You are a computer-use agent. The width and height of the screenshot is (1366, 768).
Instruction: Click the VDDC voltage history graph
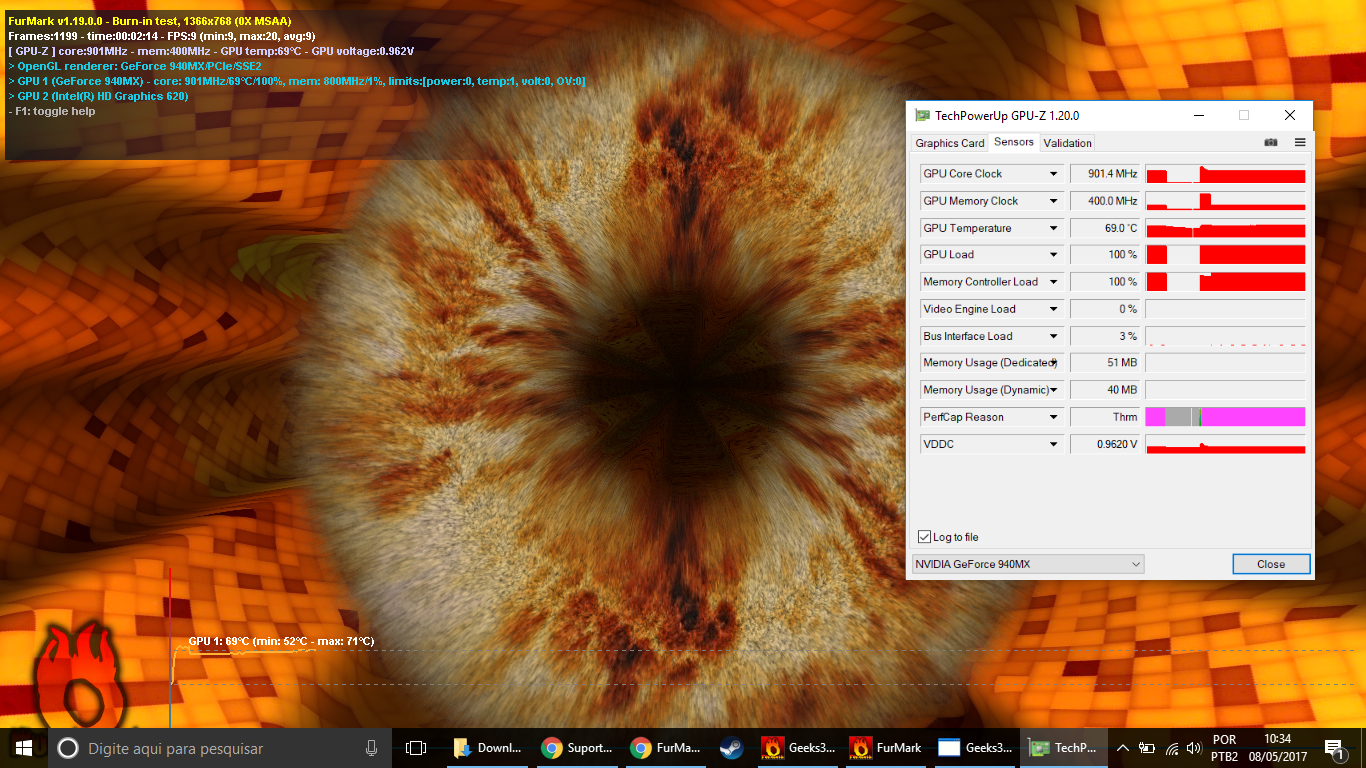click(x=1225, y=444)
